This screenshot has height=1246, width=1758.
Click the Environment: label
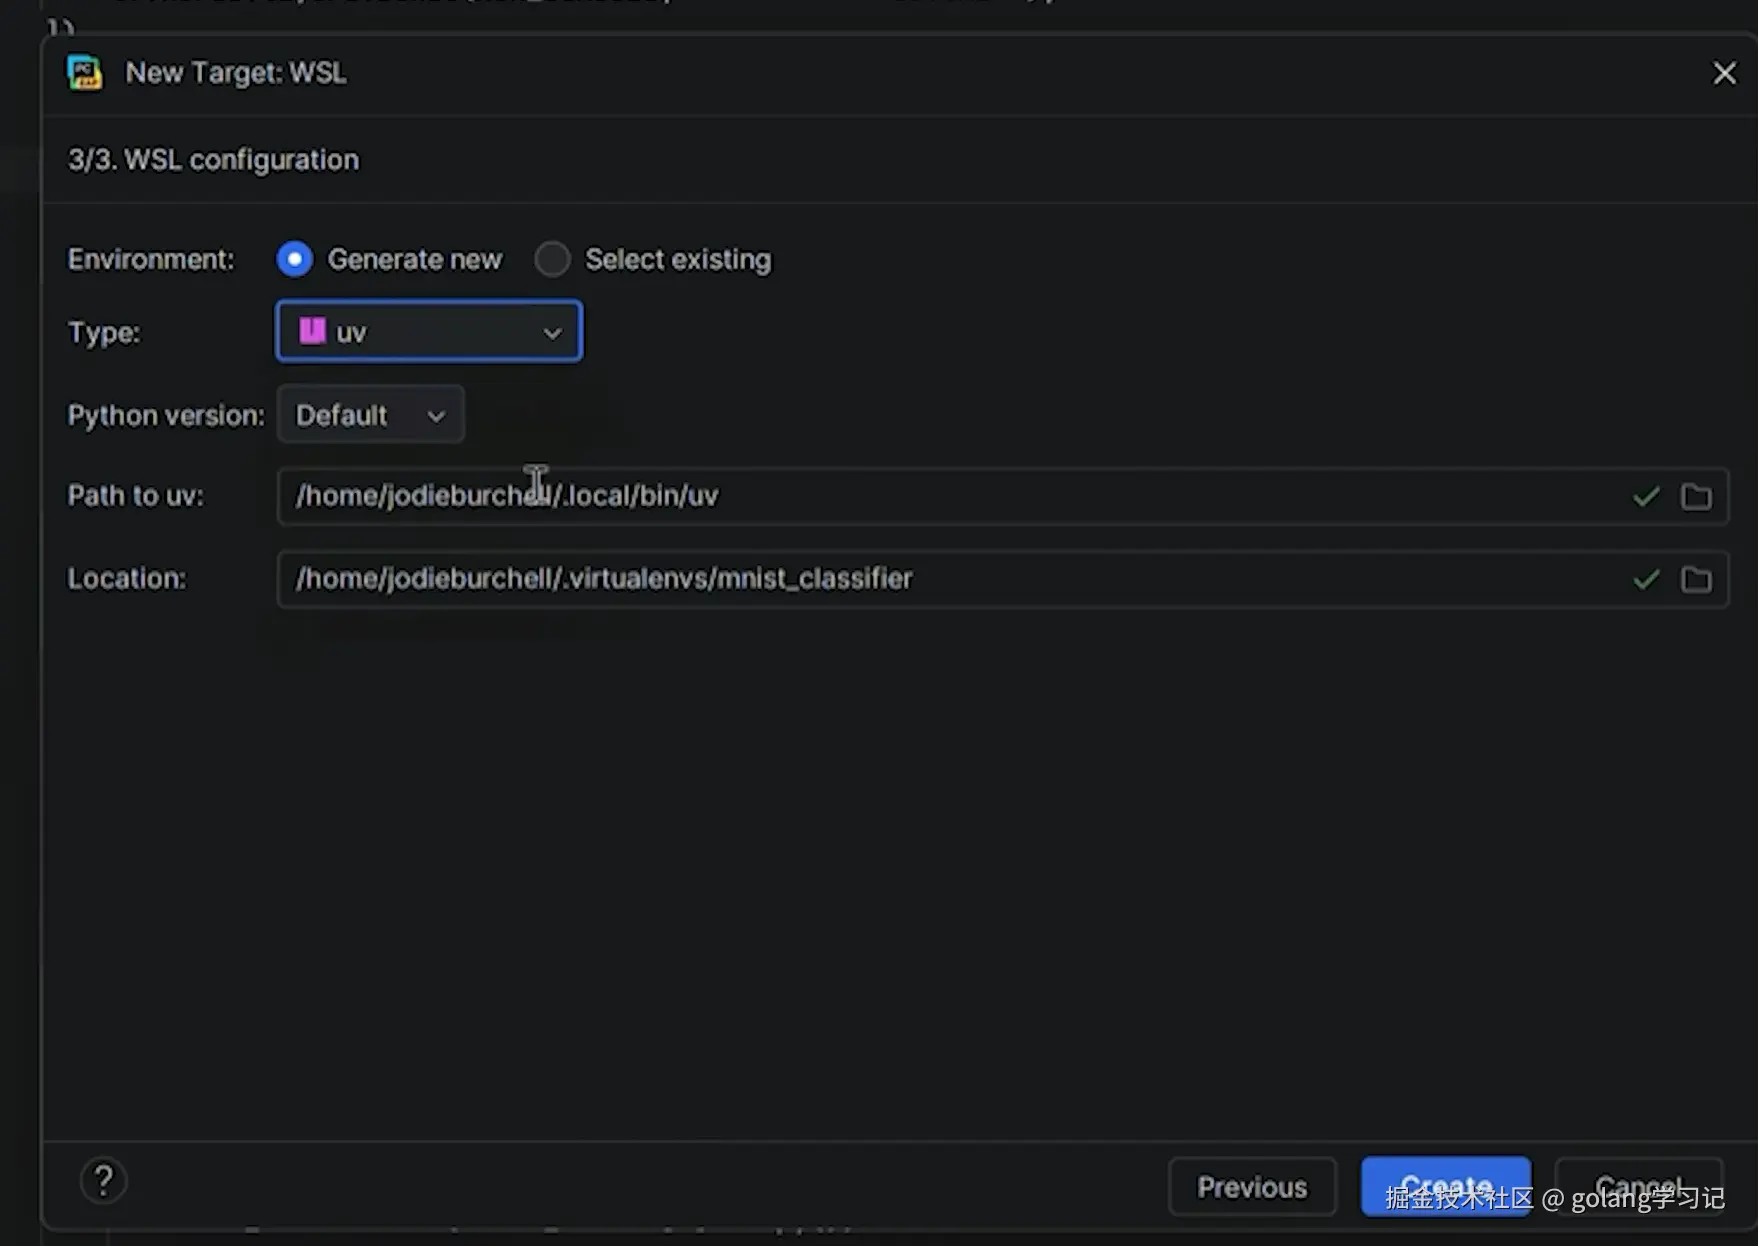151,259
